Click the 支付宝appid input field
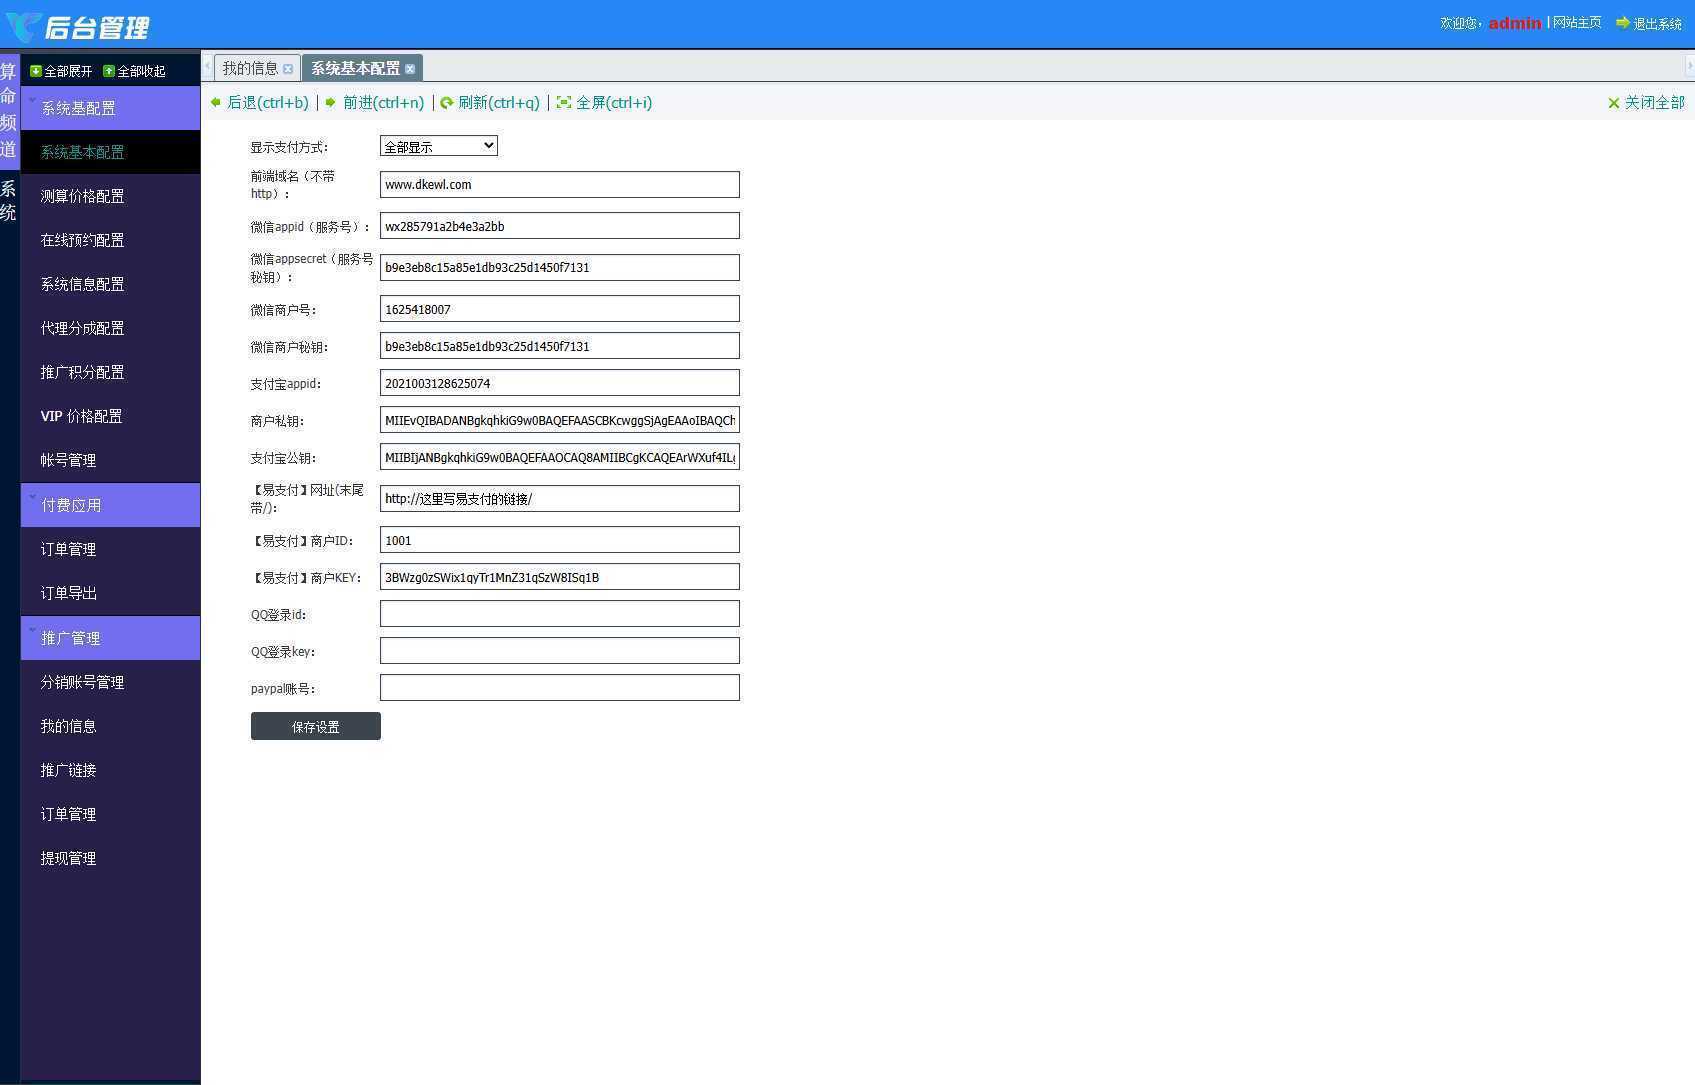Image resolution: width=1695 pixels, height=1085 pixels. pos(560,383)
